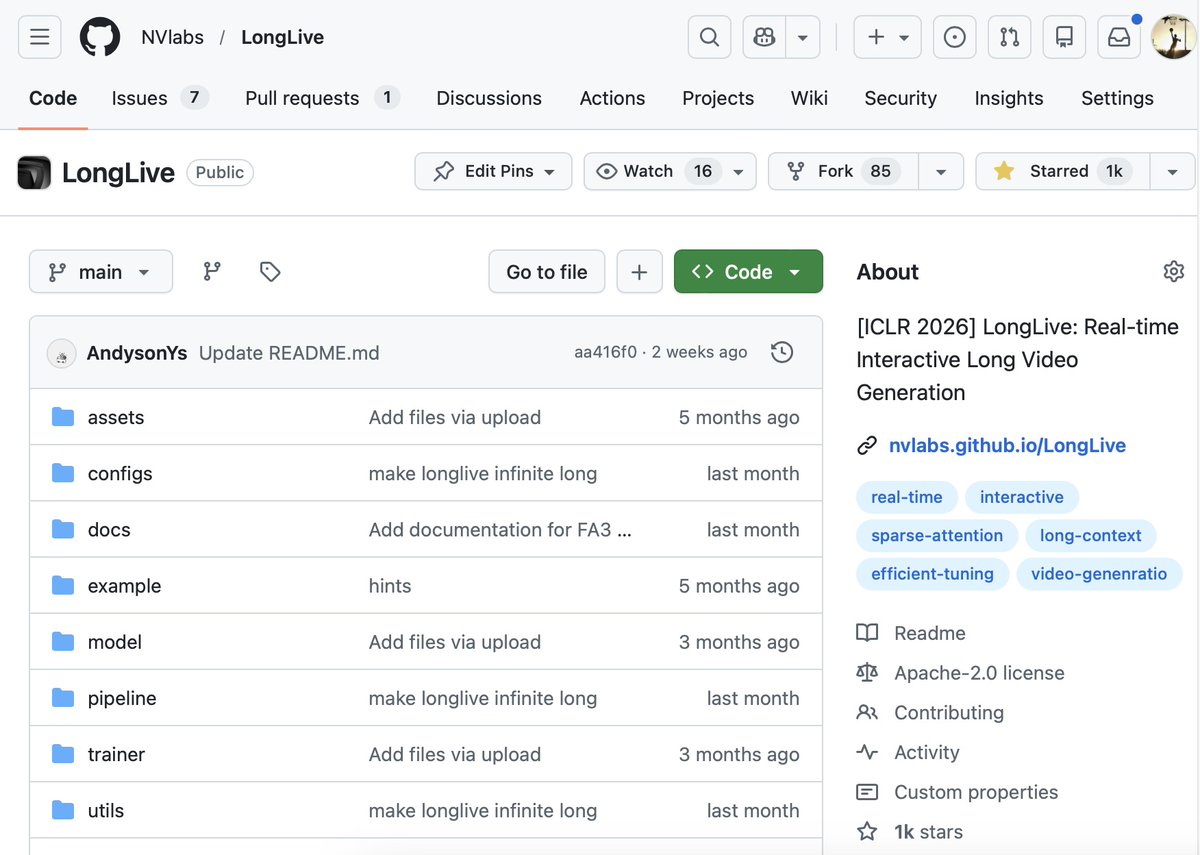This screenshot has height=855, width=1200.
Task: Switch to the Issues tab
Action: coord(159,98)
